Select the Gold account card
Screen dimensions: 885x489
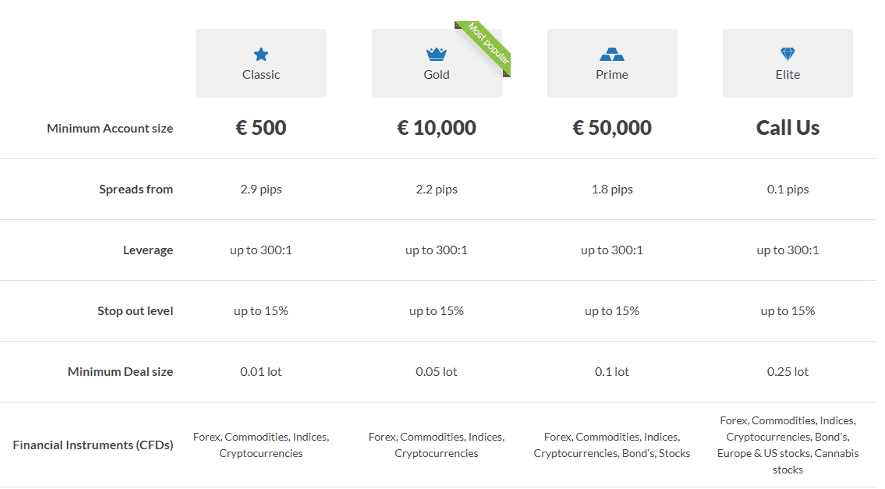click(437, 63)
